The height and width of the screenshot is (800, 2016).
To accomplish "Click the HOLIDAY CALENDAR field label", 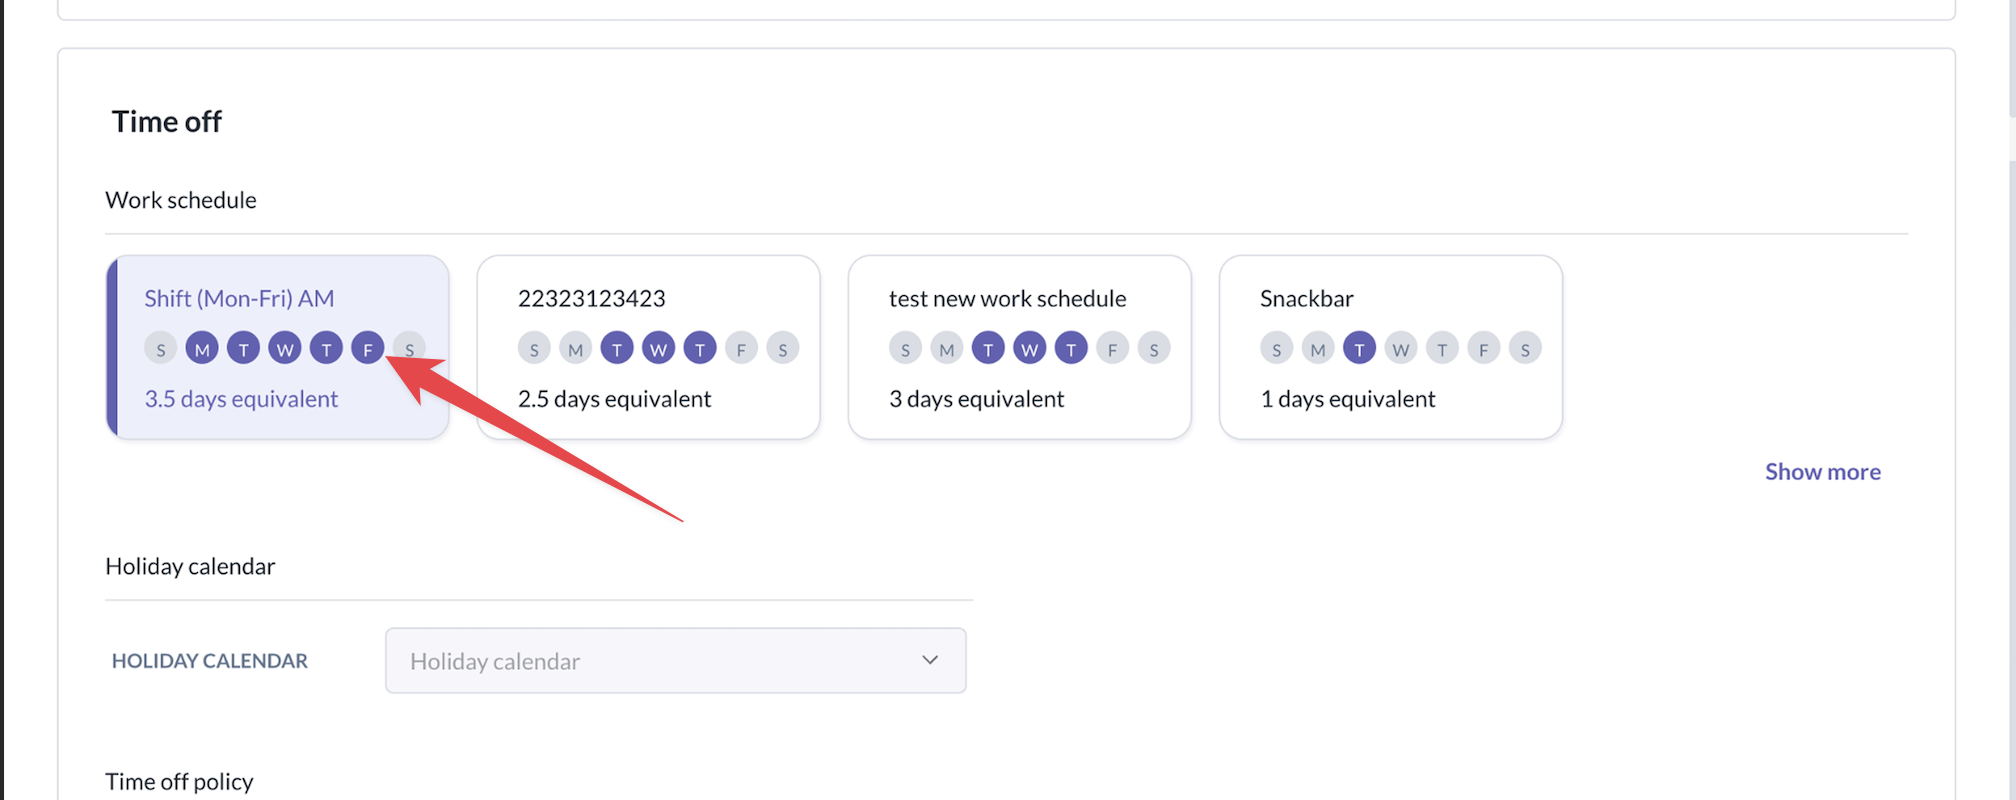I will tap(210, 661).
